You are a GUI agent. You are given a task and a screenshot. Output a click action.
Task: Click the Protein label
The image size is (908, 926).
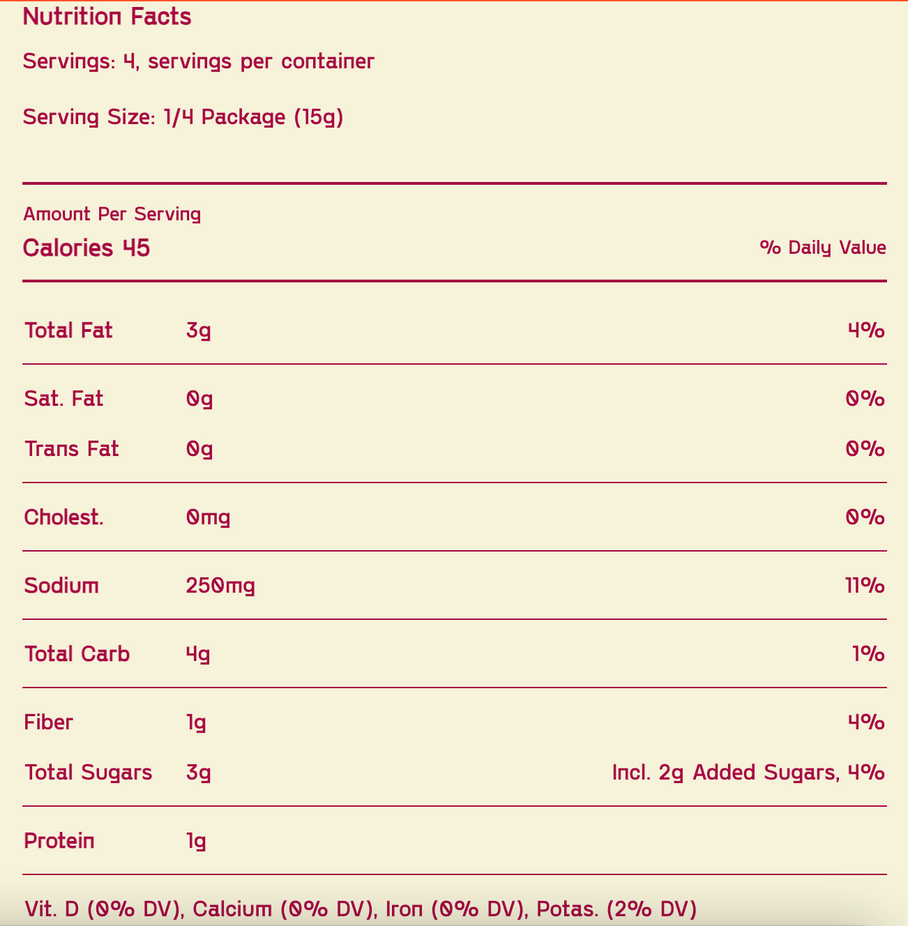(x=59, y=841)
